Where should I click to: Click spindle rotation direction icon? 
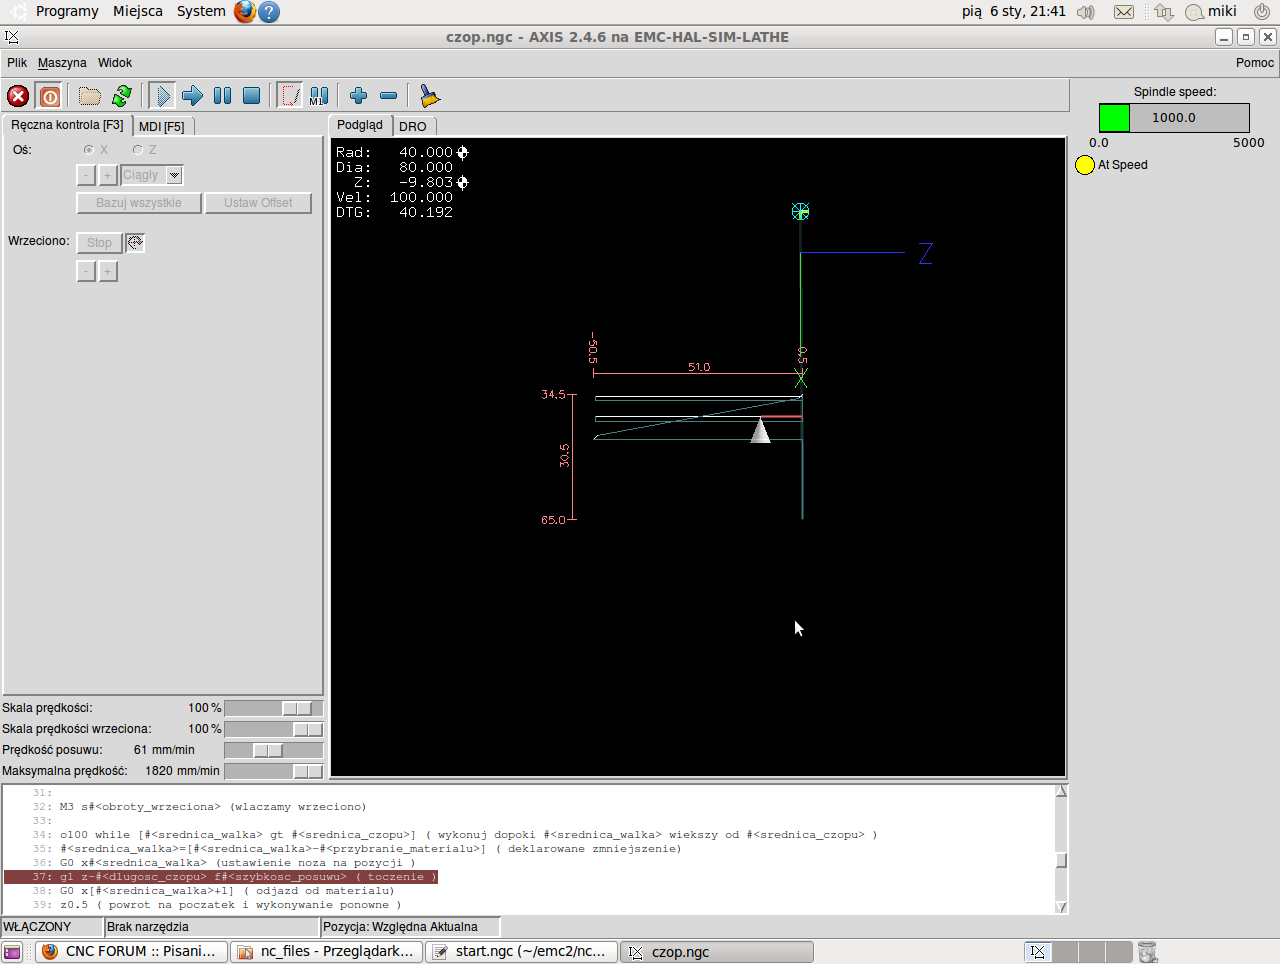pyautogui.click(x=135, y=242)
